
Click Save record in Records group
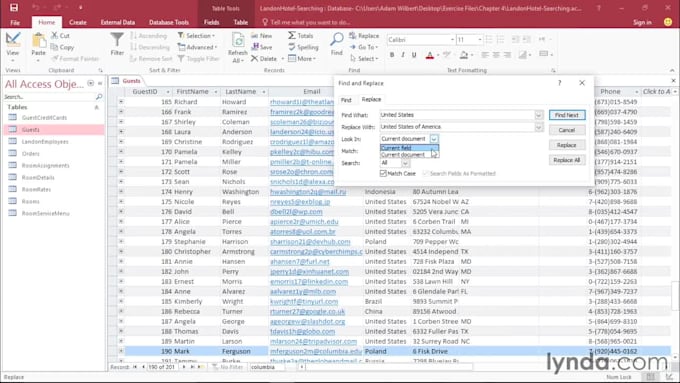[262, 47]
